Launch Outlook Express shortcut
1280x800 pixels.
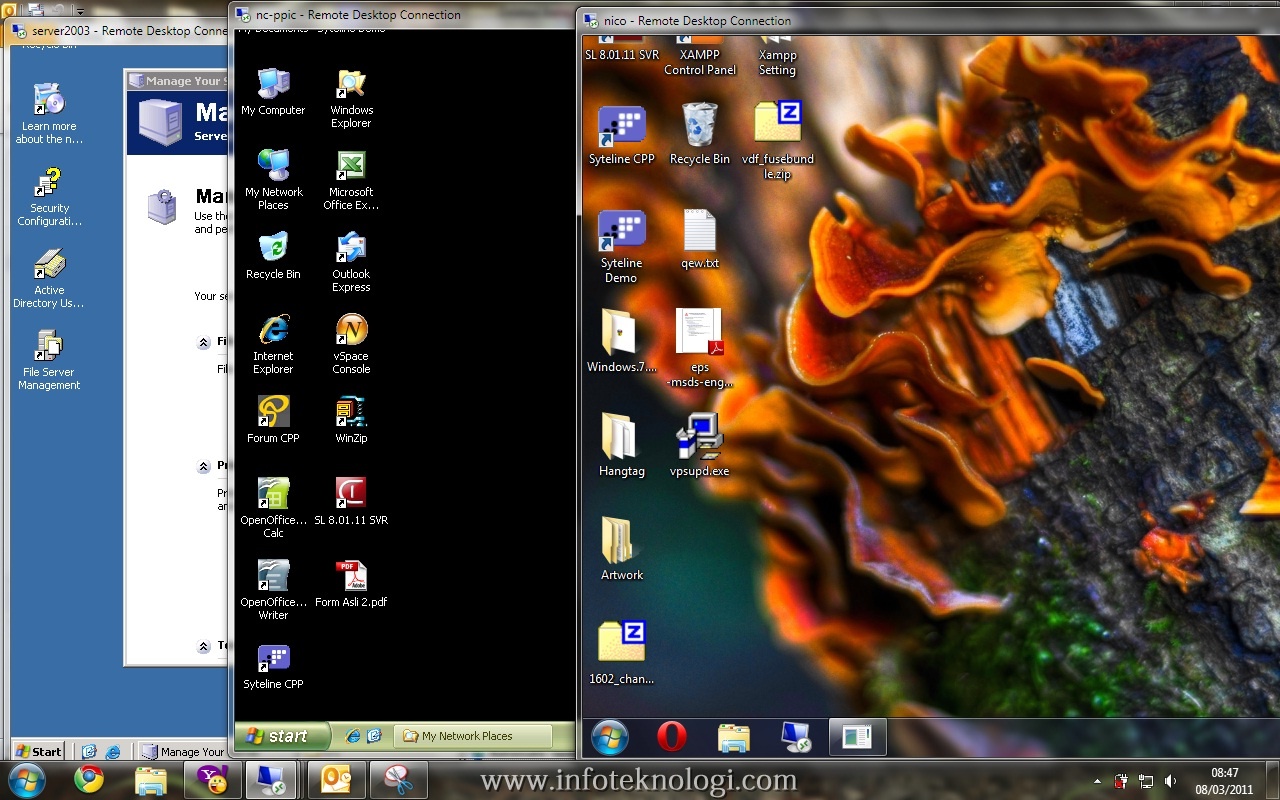click(x=351, y=262)
